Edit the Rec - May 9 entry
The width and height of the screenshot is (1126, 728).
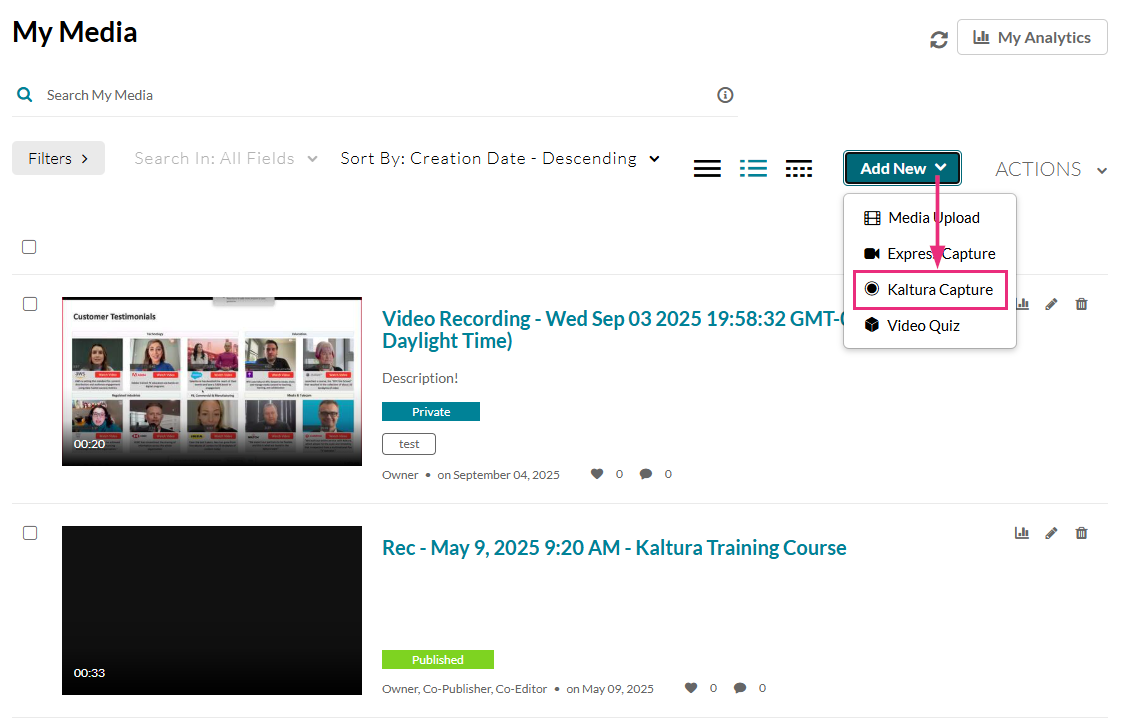tap(1051, 533)
